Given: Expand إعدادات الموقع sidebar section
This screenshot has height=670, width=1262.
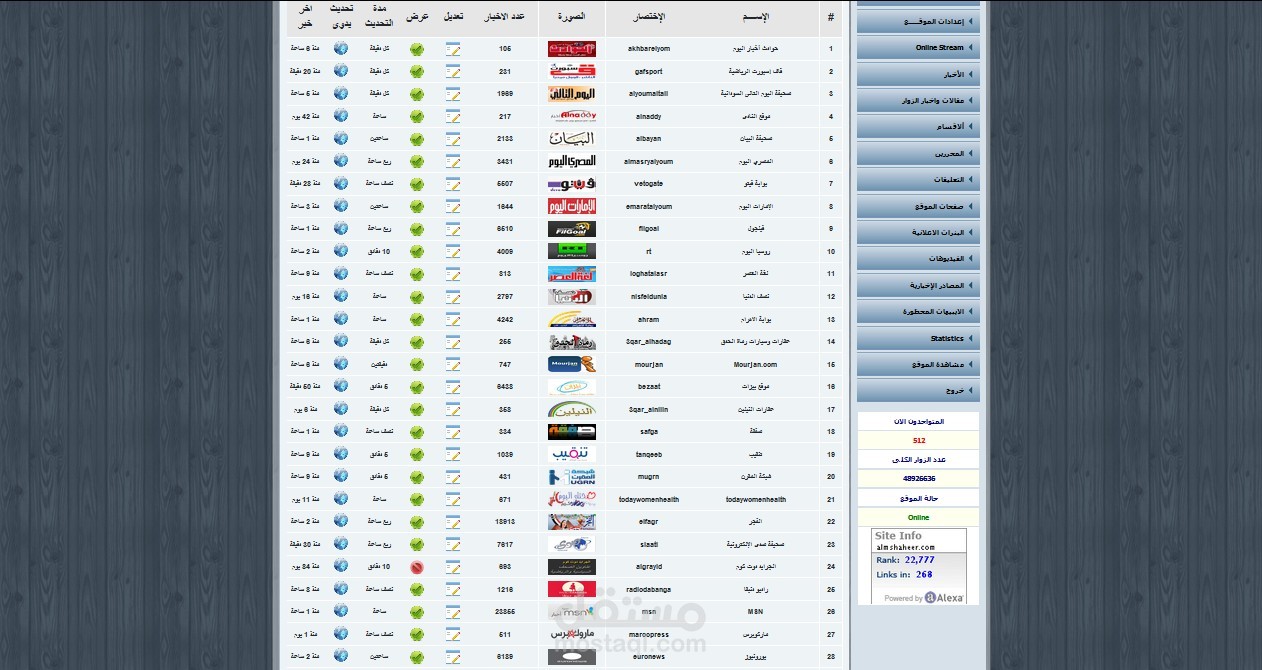Looking at the screenshot, I should [918, 21].
